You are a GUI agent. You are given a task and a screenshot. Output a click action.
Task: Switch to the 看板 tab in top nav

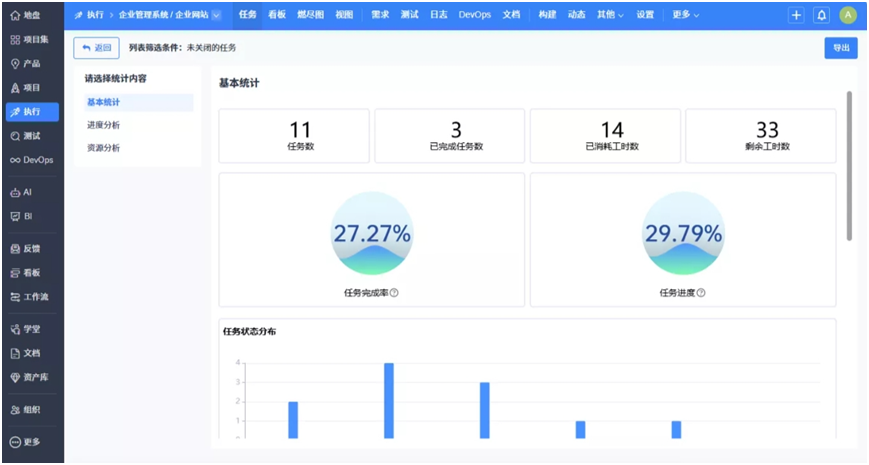[277, 15]
